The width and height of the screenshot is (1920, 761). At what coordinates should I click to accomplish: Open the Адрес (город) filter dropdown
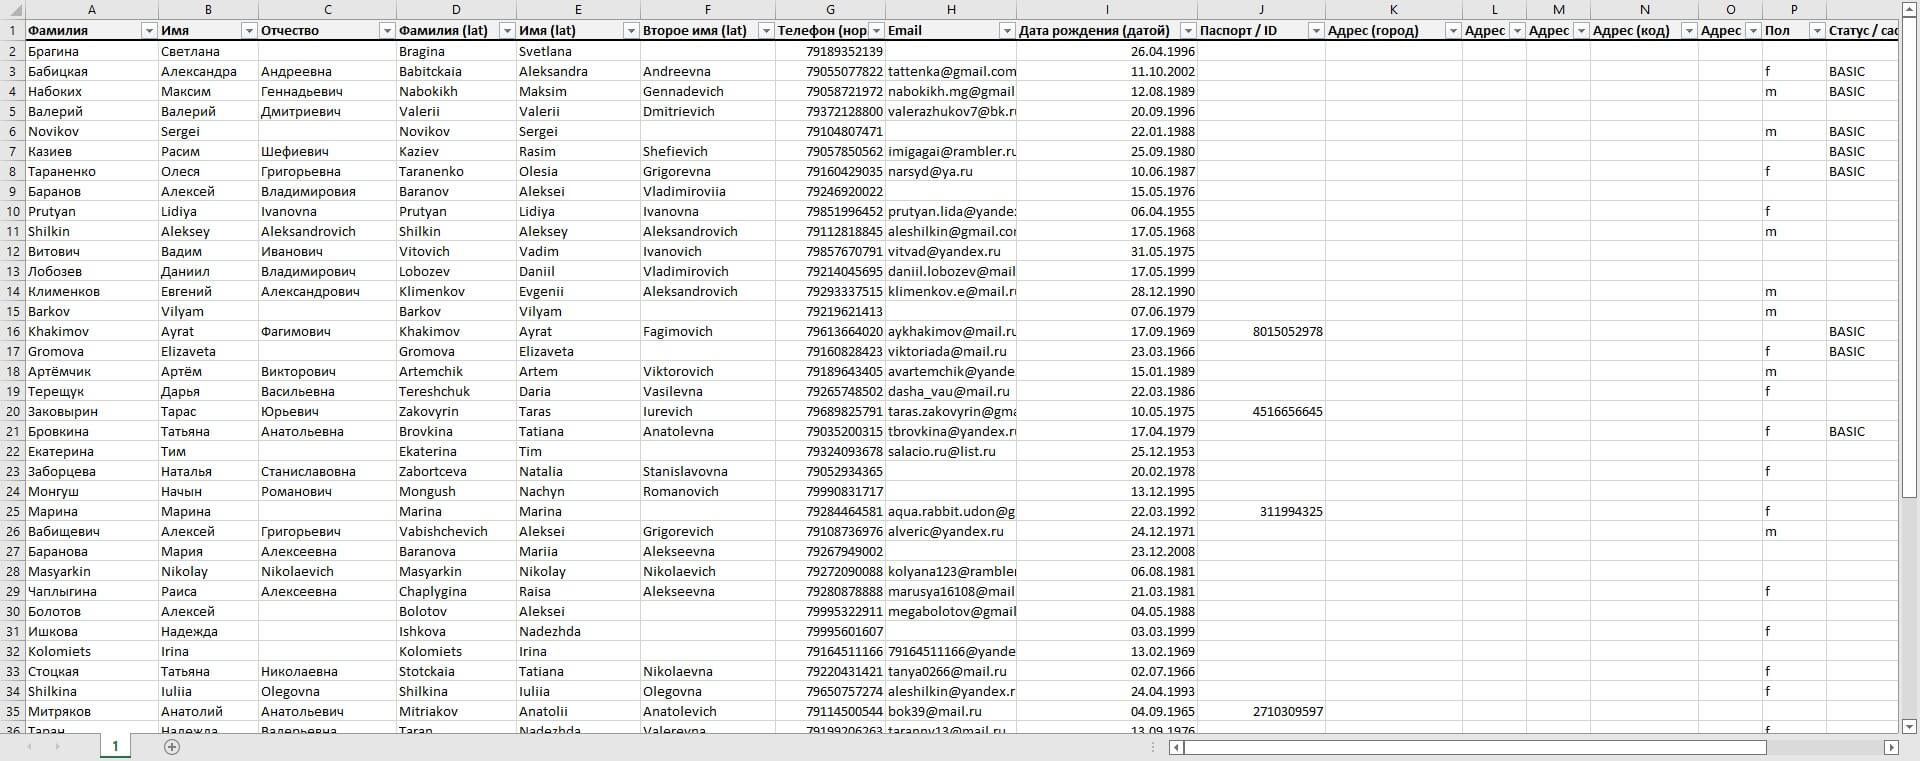(x=1453, y=31)
